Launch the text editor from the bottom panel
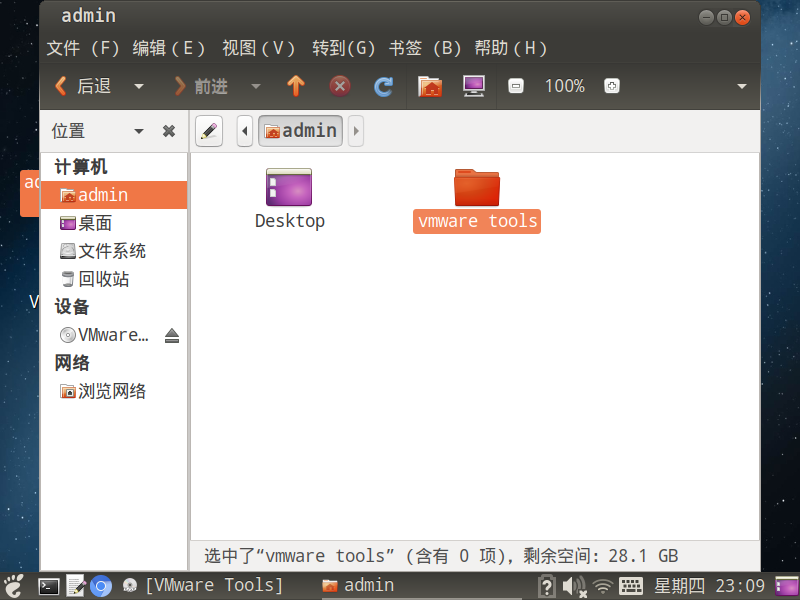 76,586
